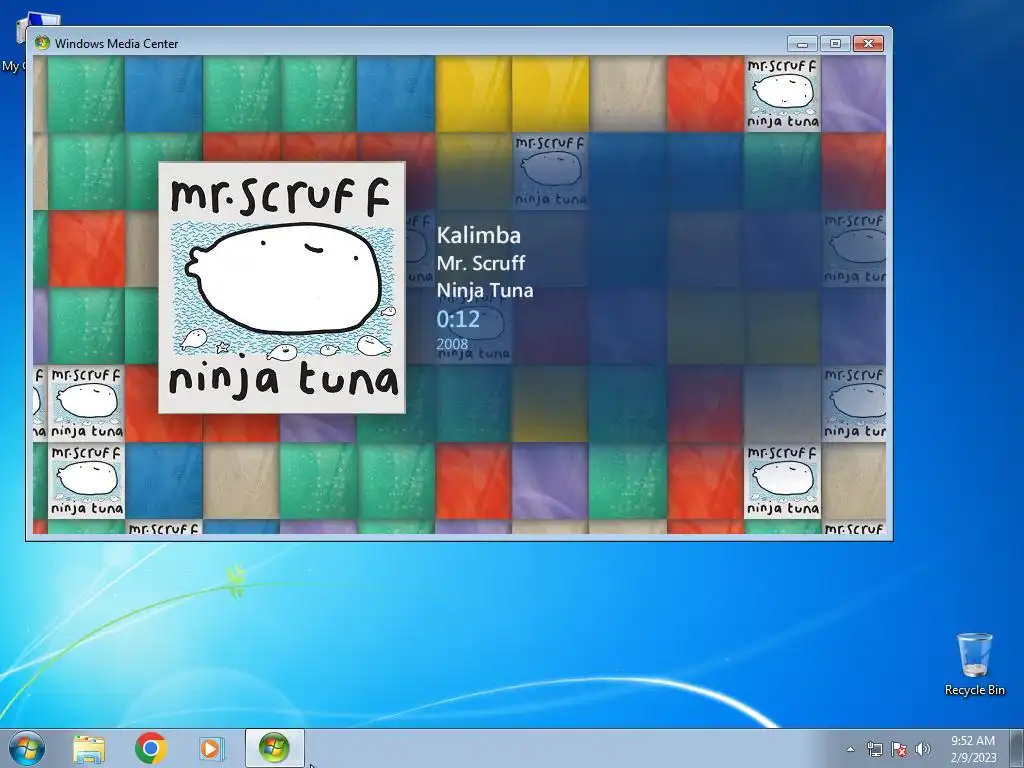Screen dimensions: 1024x768
Task: Open the Action Center flag icon
Action: (899, 749)
